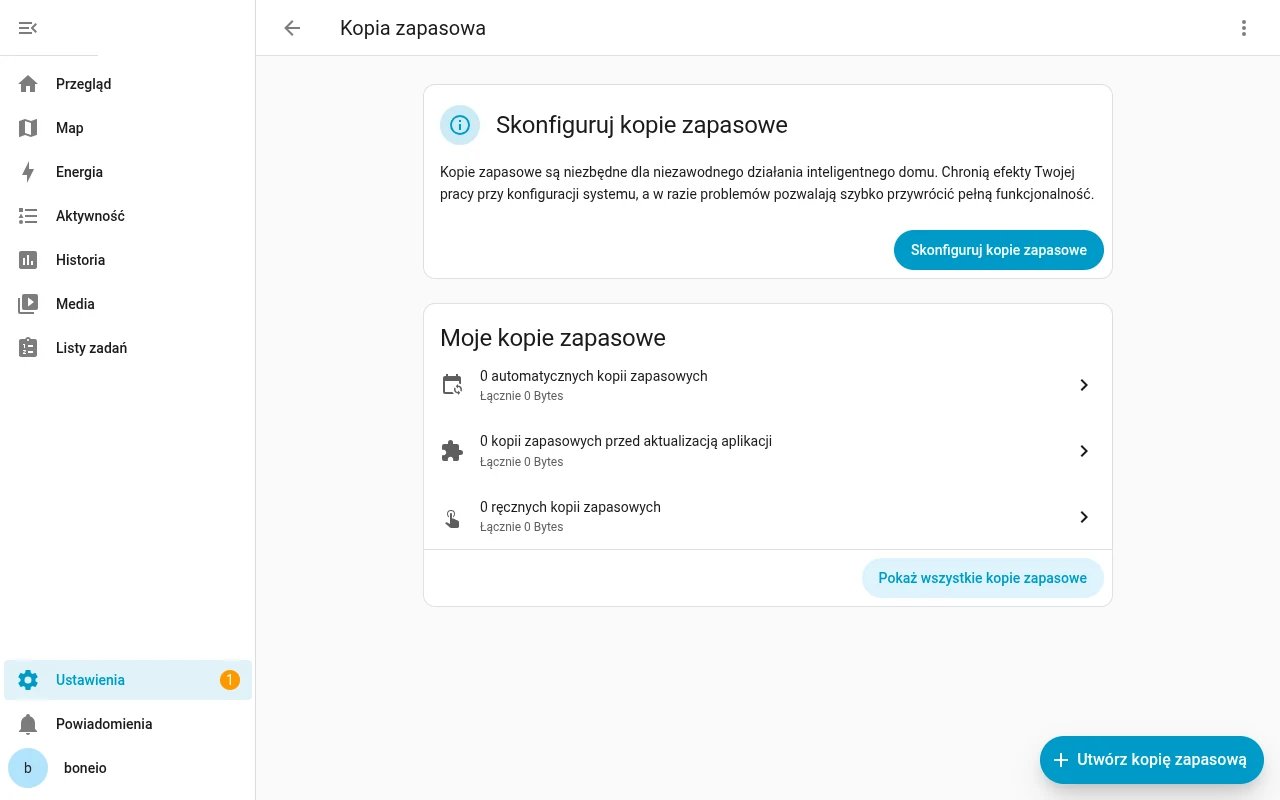Expand the automatic backups row chevron

[1084, 385]
